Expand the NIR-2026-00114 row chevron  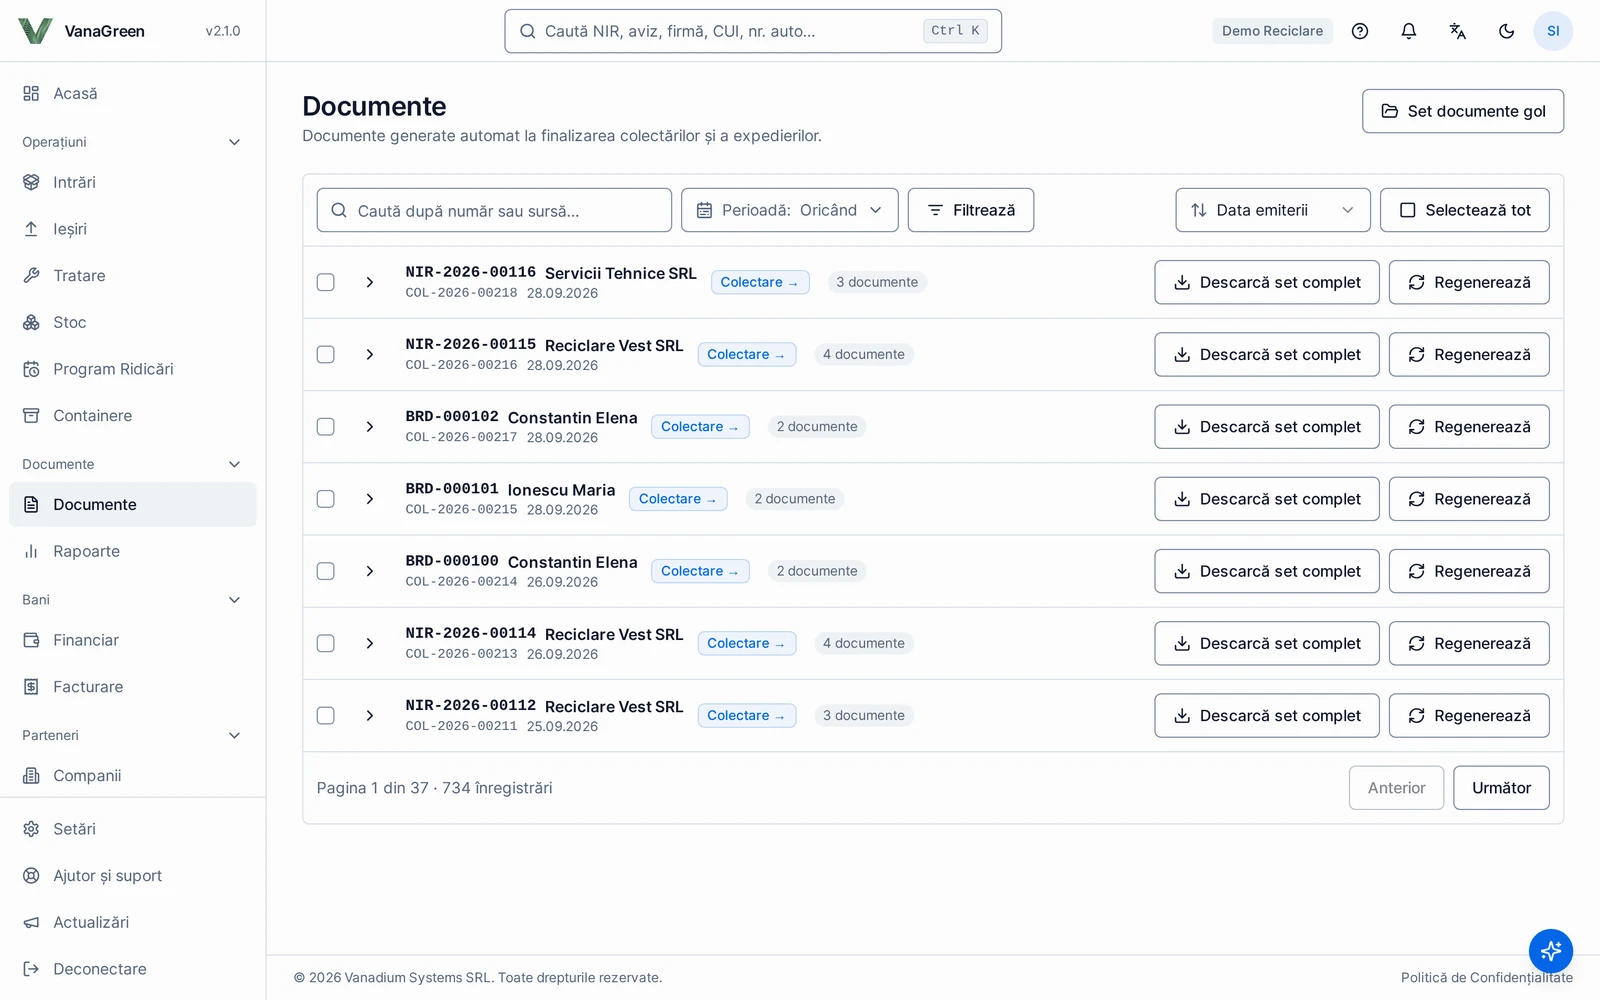370,643
